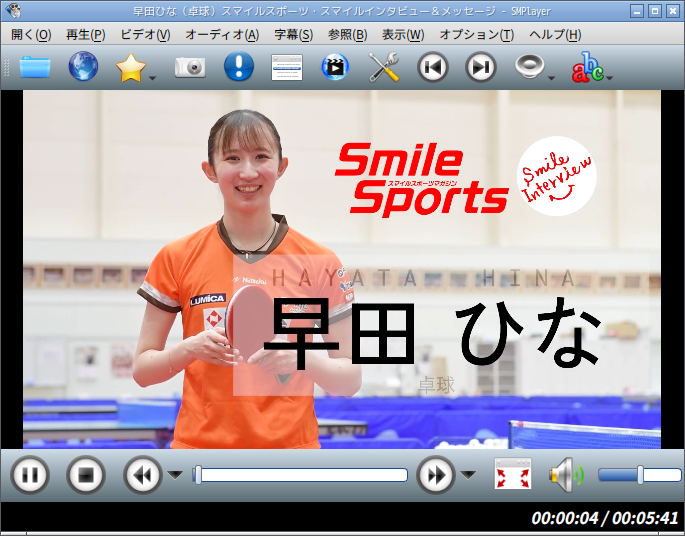Stop the video playback
The width and height of the screenshot is (685, 536).
(x=86, y=475)
